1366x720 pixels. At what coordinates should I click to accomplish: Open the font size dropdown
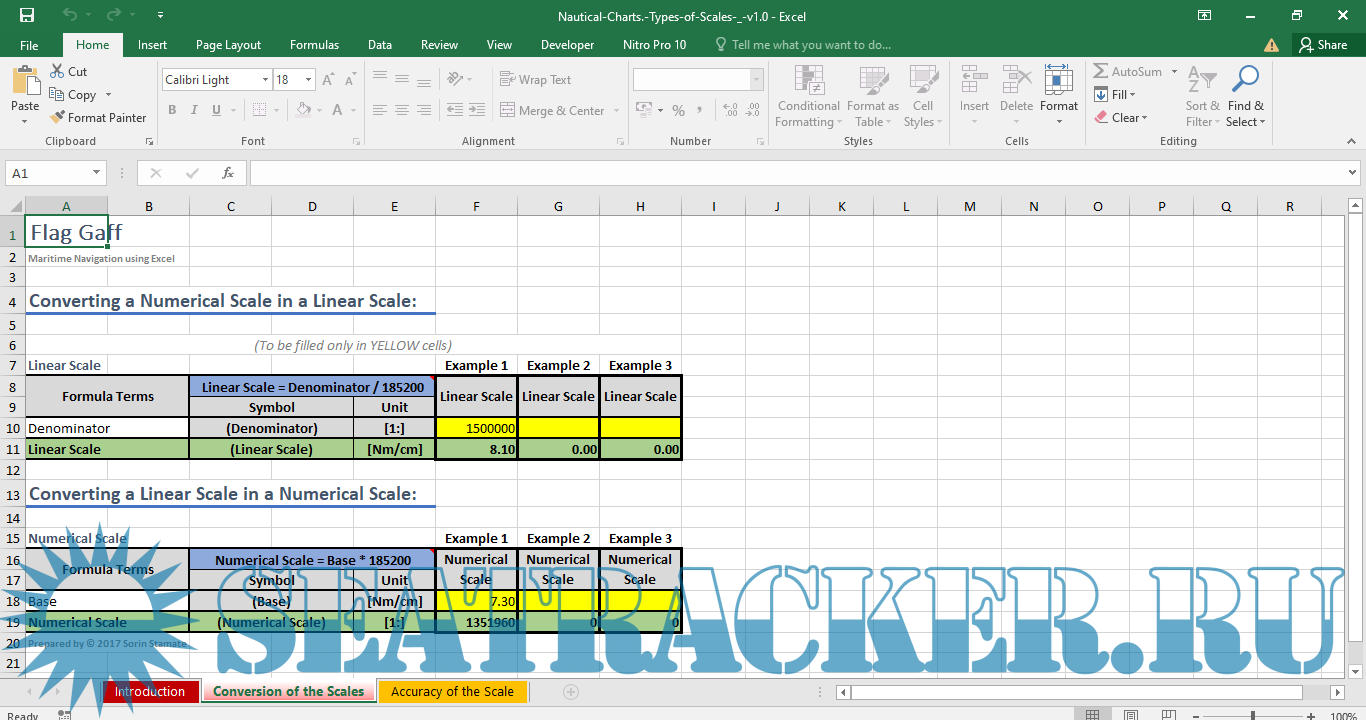coord(308,80)
